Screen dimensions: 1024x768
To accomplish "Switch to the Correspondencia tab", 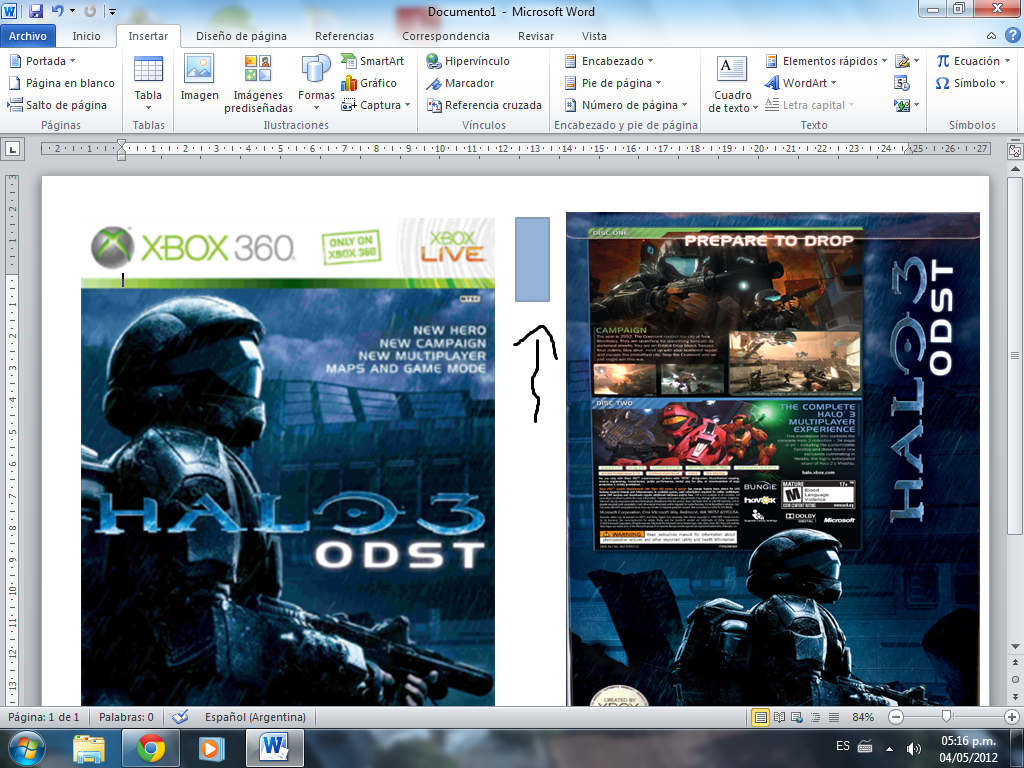I will pos(446,36).
